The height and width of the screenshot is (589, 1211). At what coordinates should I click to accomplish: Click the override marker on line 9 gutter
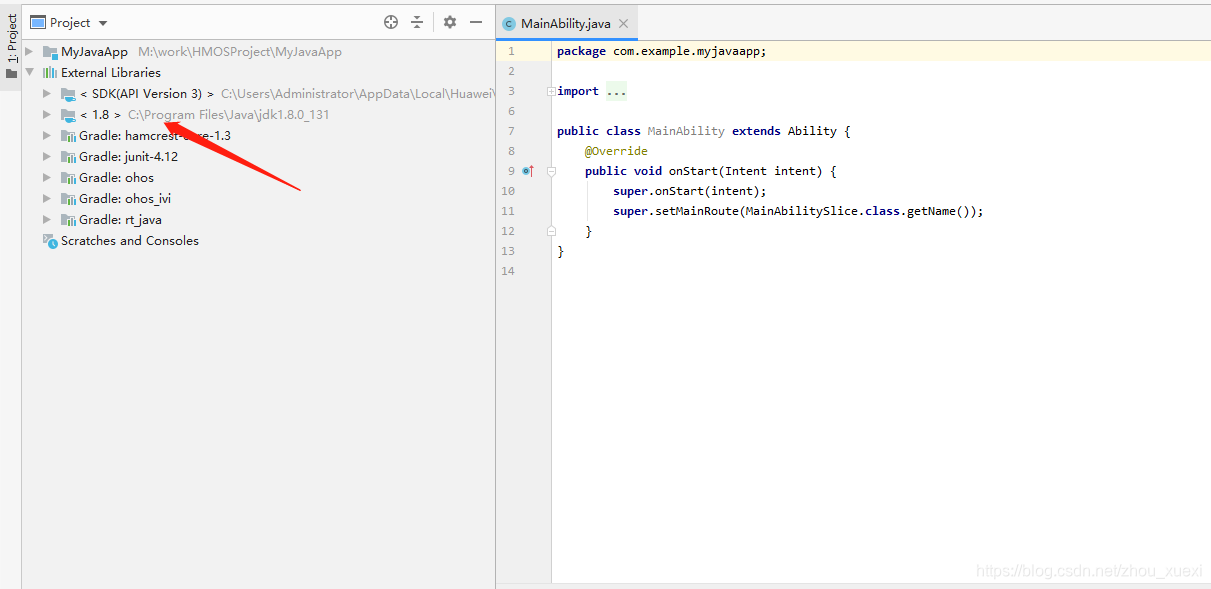(x=528, y=171)
